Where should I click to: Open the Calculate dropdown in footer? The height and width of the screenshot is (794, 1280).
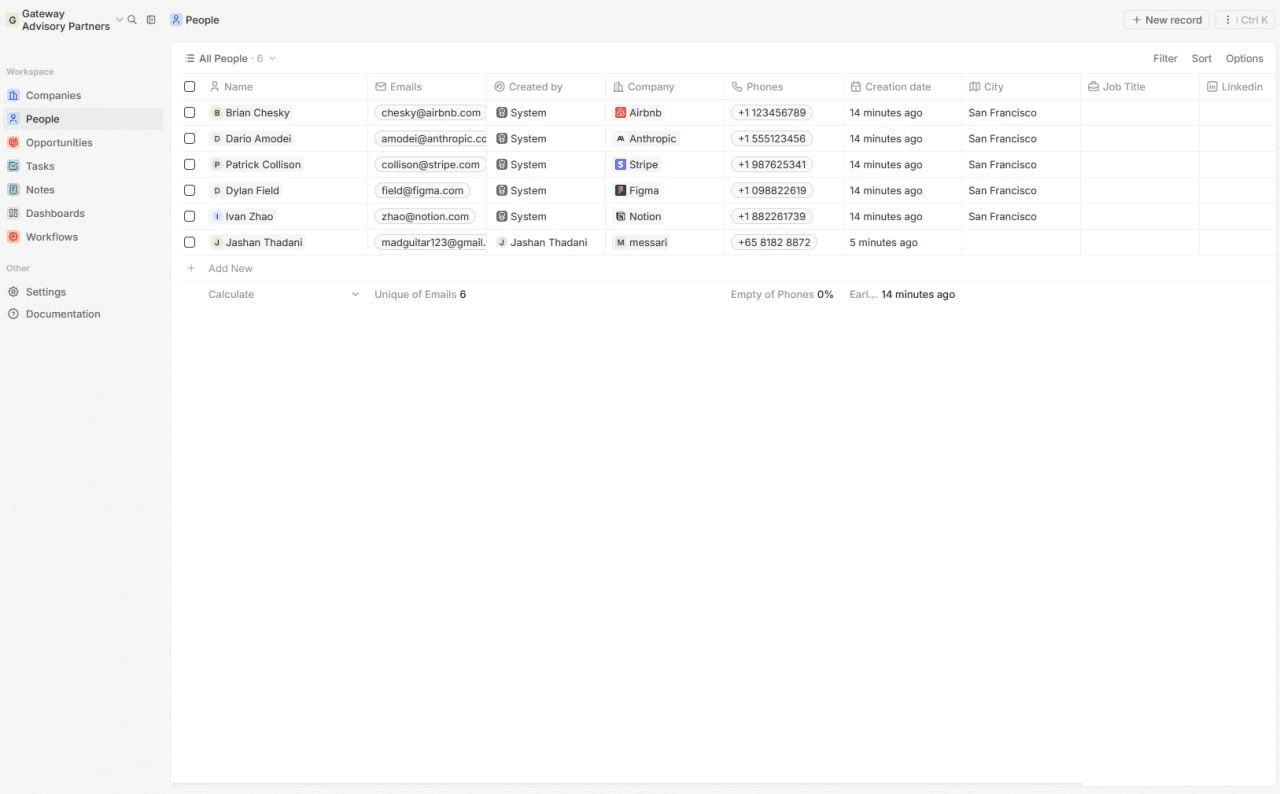[x=284, y=295]
